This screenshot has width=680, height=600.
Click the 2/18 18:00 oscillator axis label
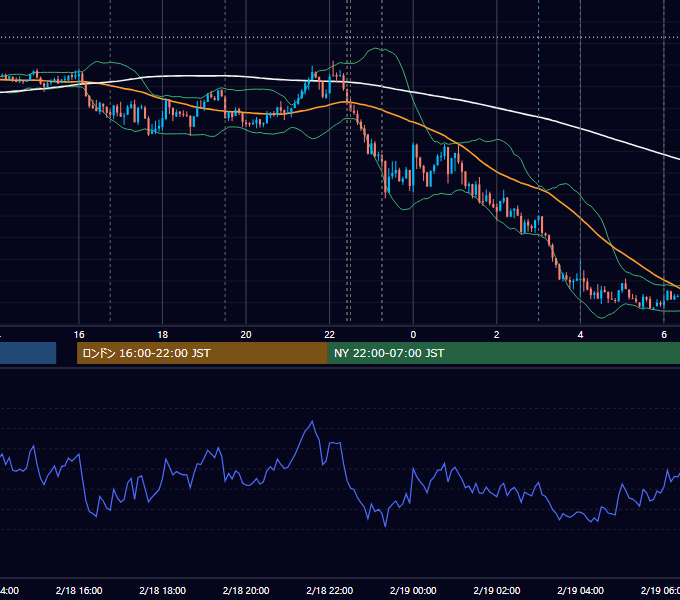click(163, 590)
